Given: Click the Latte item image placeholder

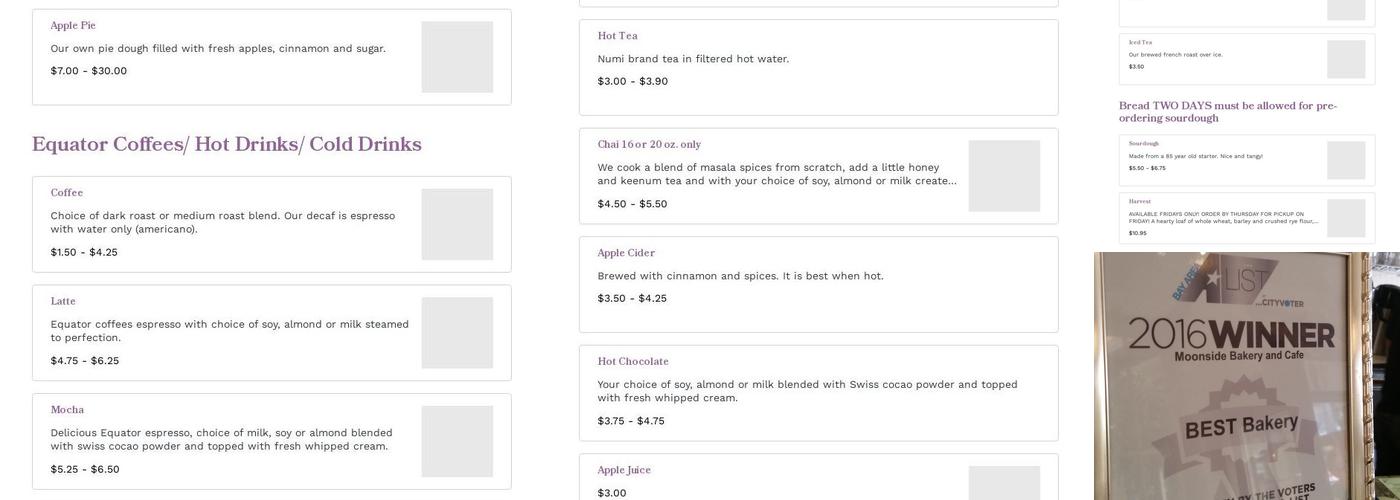Looking at the screenshot, I should [457, 333].
